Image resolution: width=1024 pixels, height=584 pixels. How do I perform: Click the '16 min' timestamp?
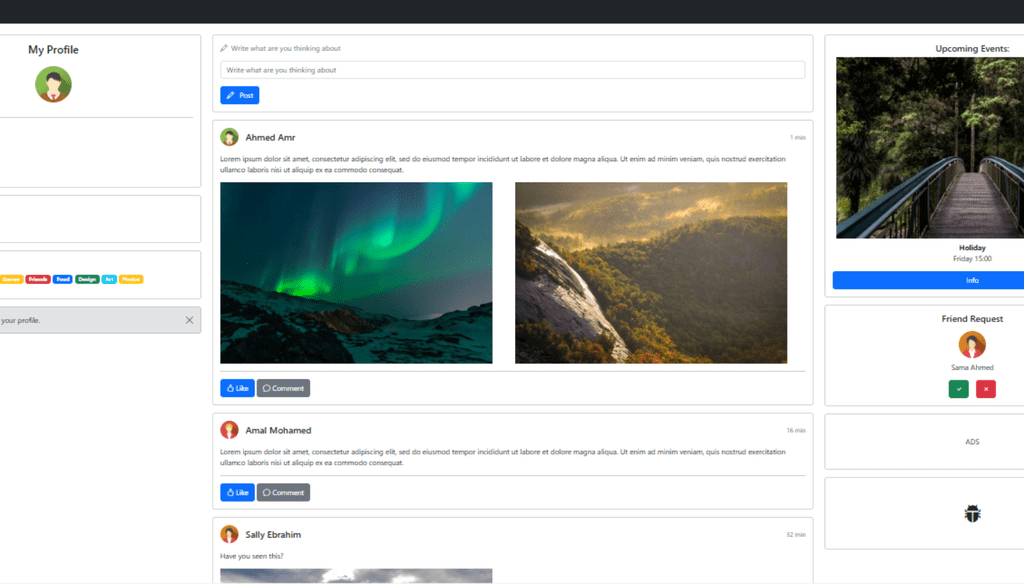(x=796, y=430)
